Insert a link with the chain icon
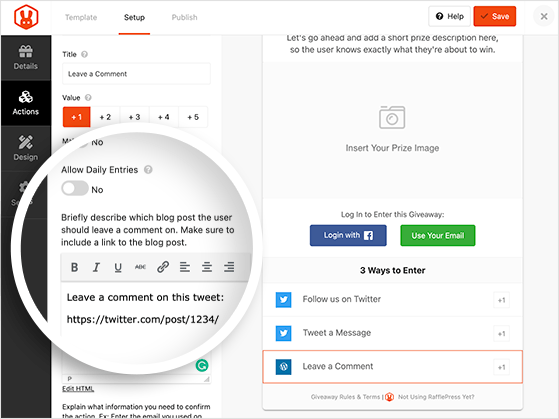559x419 pixels. tap(163, 267)
